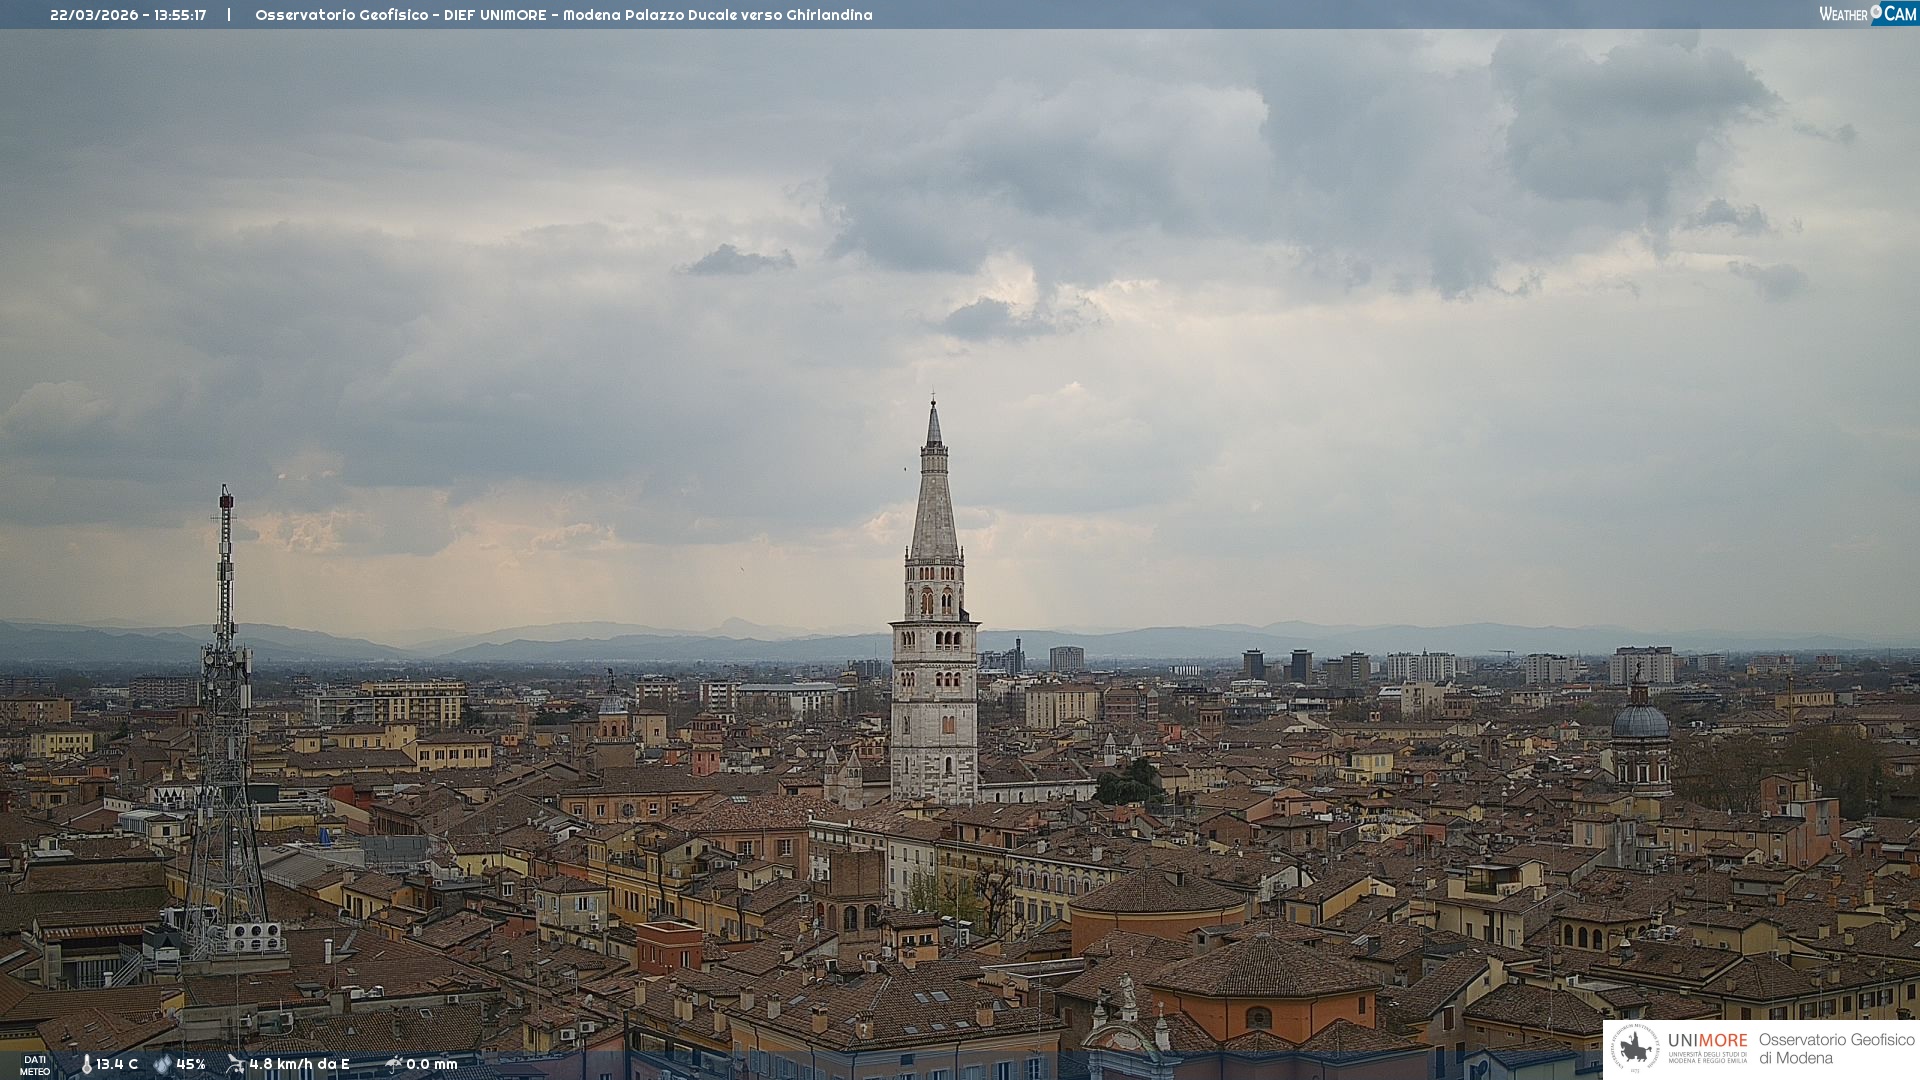The width and height of the screenshot is (1920, 1080).
Task: Click the rain umbrella precipitation icon
Action: pos(394,1064)
